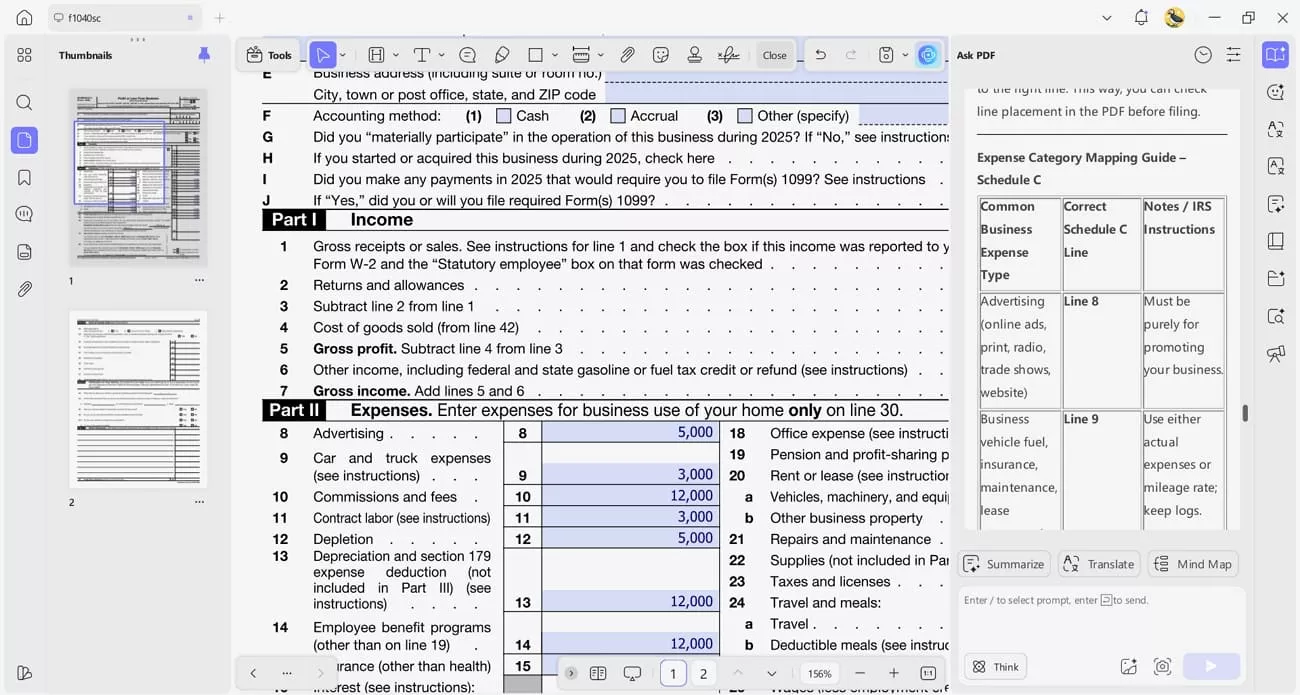Click the screenshot capture icon in chat box
This screenshot has height=695, width=1300.
click(1162, 666)
